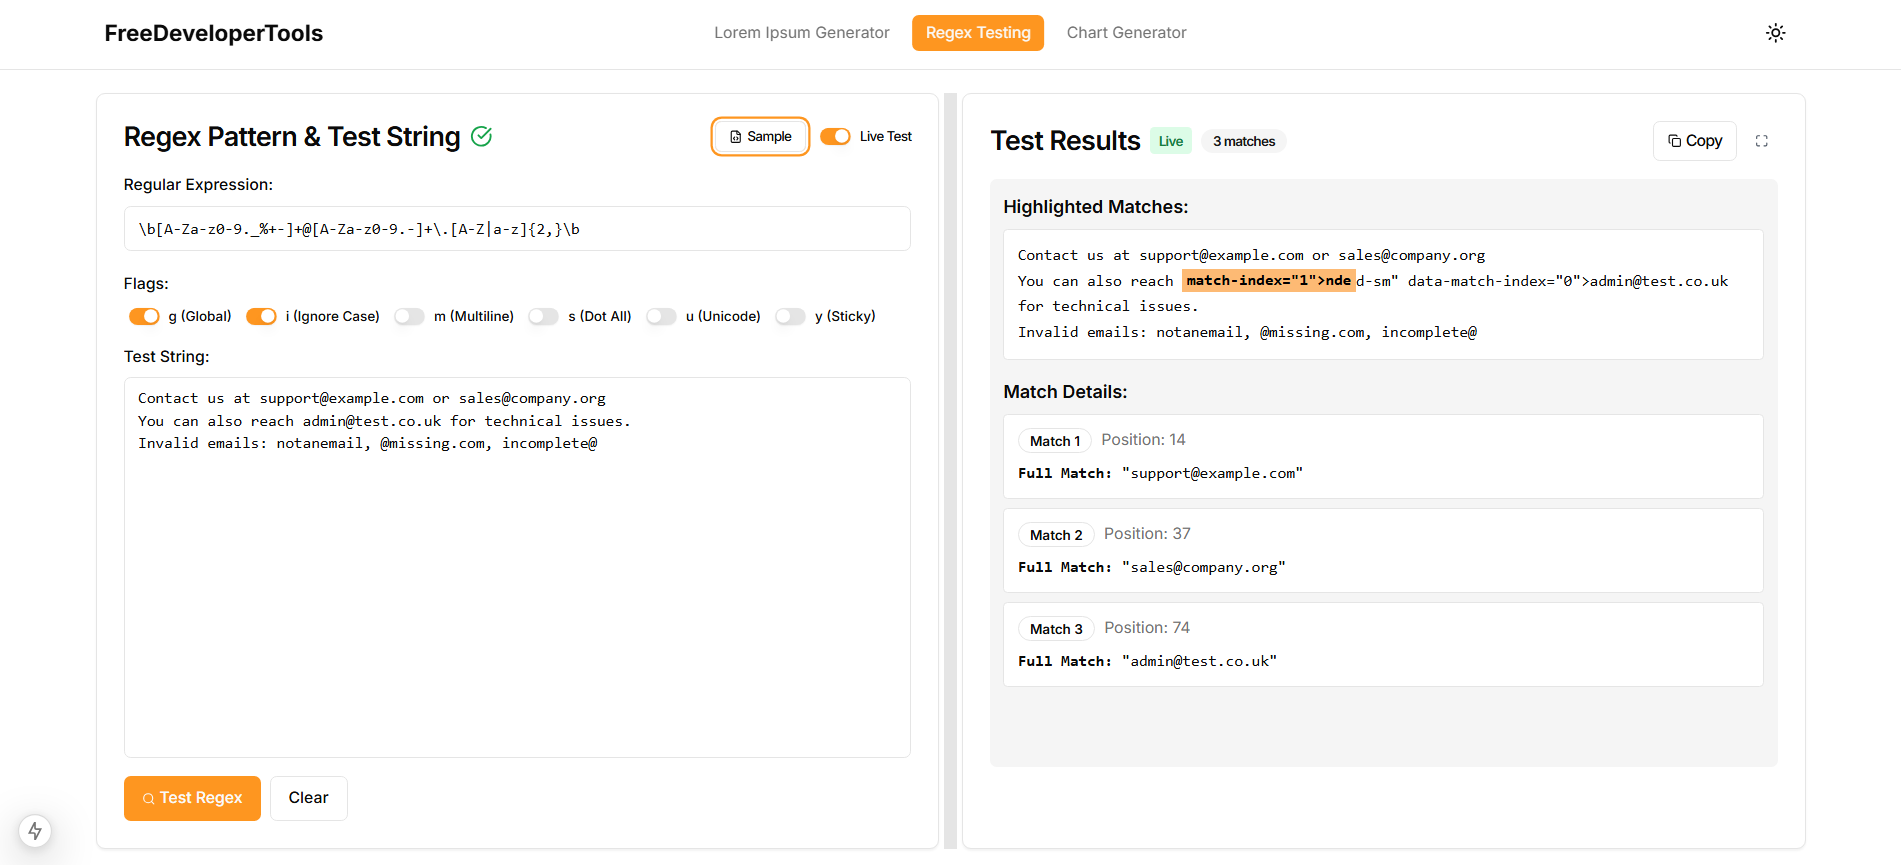Enable the u (Unicode) flag

[661, 316]
